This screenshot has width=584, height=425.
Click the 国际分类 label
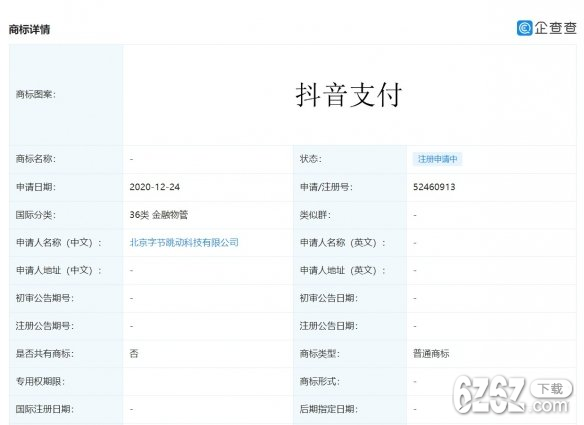(36, 215)
